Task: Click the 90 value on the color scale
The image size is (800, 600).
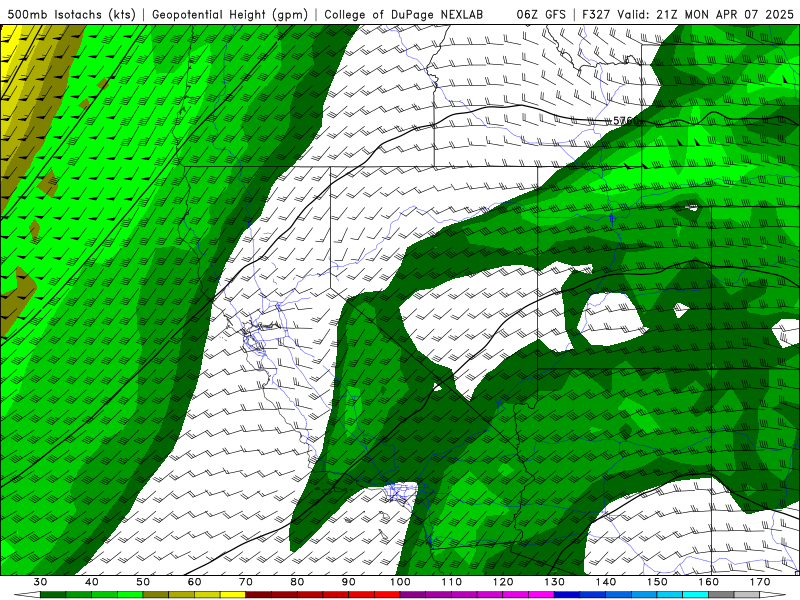Action: point(348,582)
